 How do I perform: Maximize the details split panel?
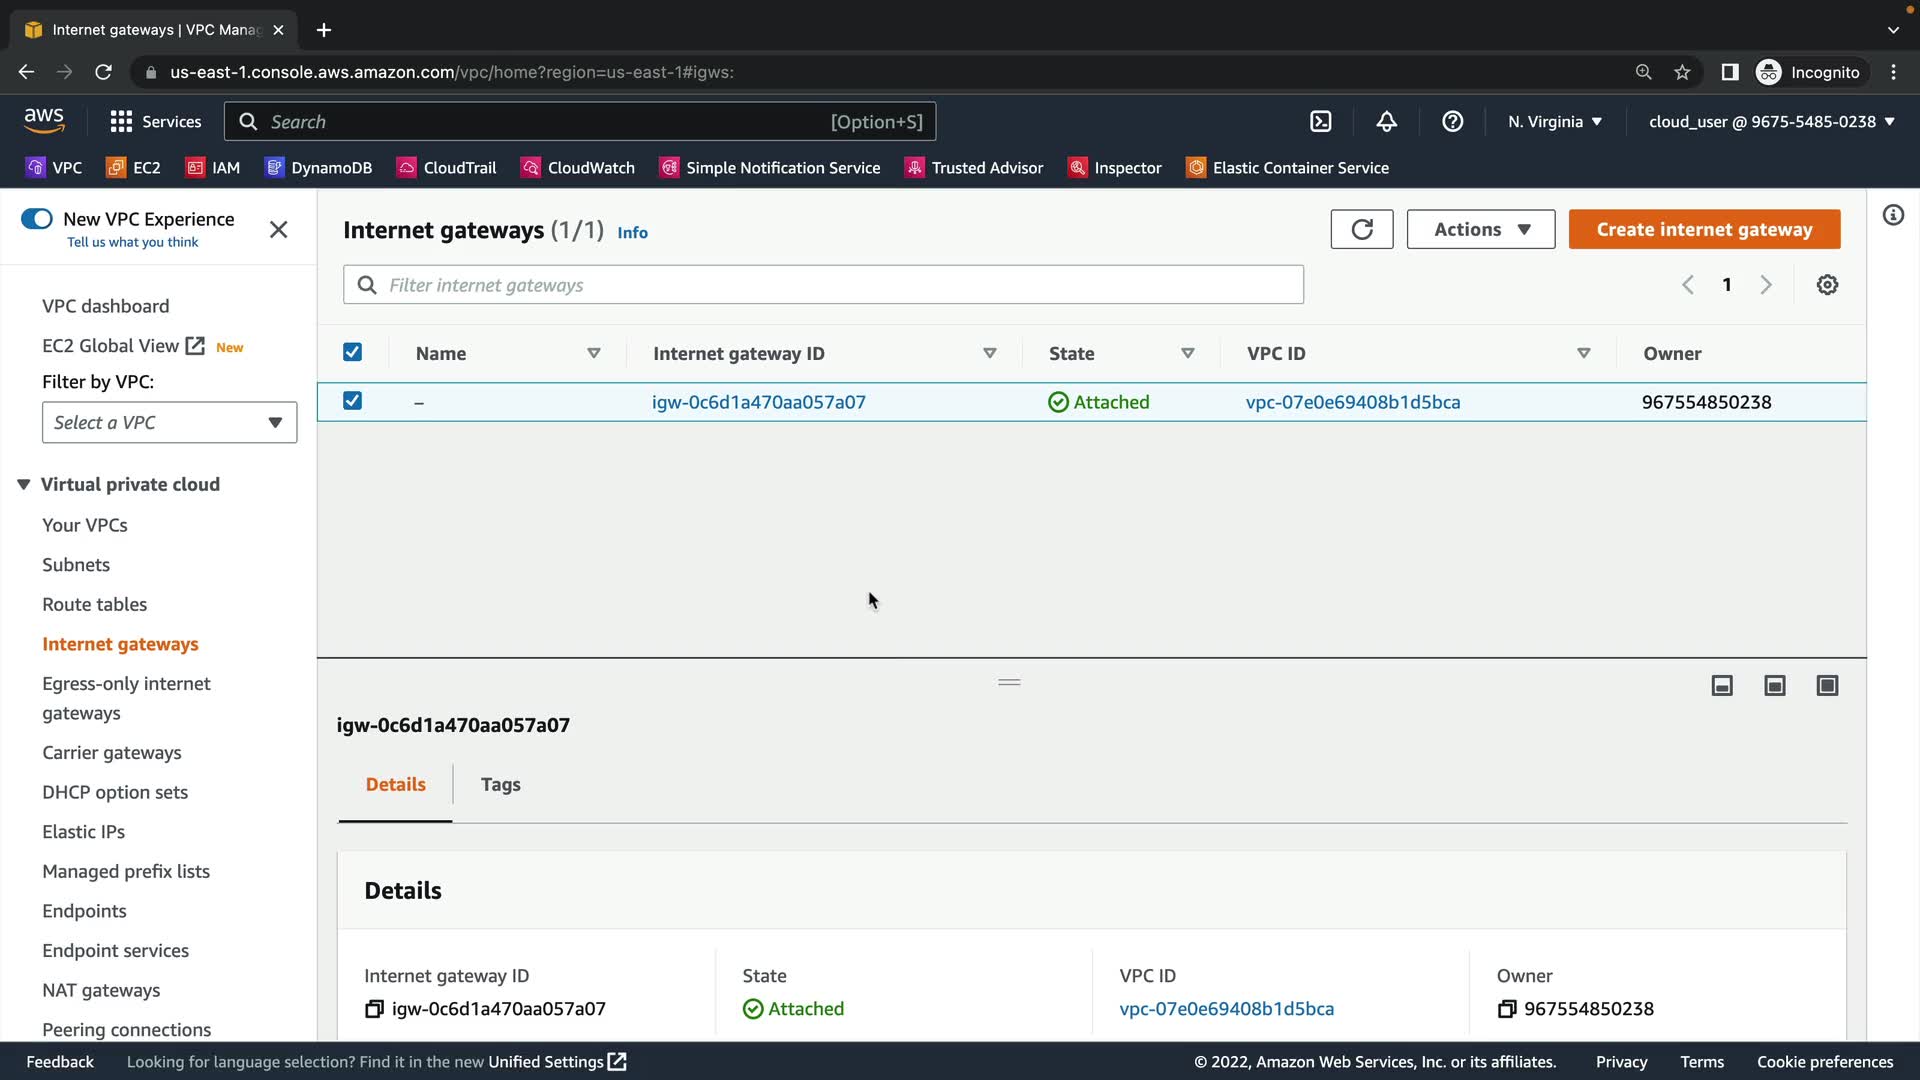click(1827, 685)
